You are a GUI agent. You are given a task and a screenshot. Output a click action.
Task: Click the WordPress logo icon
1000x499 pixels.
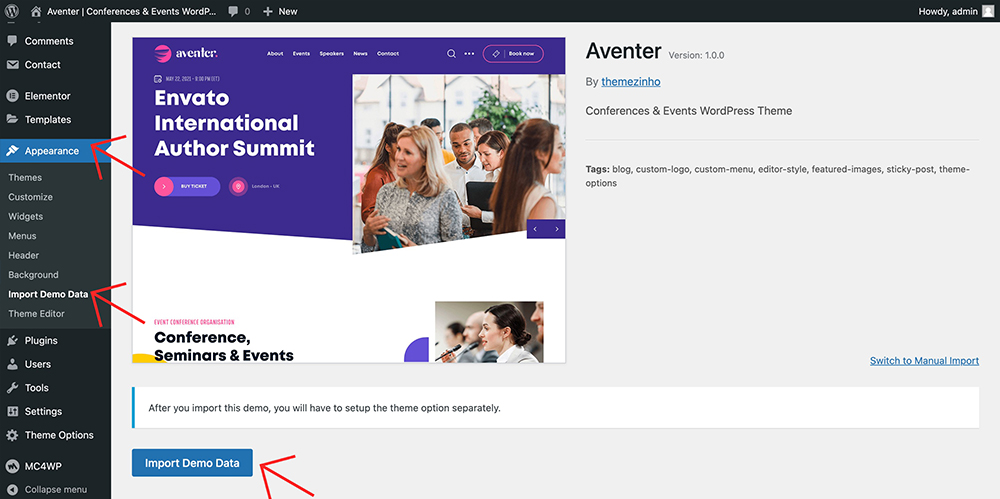[x=12, y=11]
